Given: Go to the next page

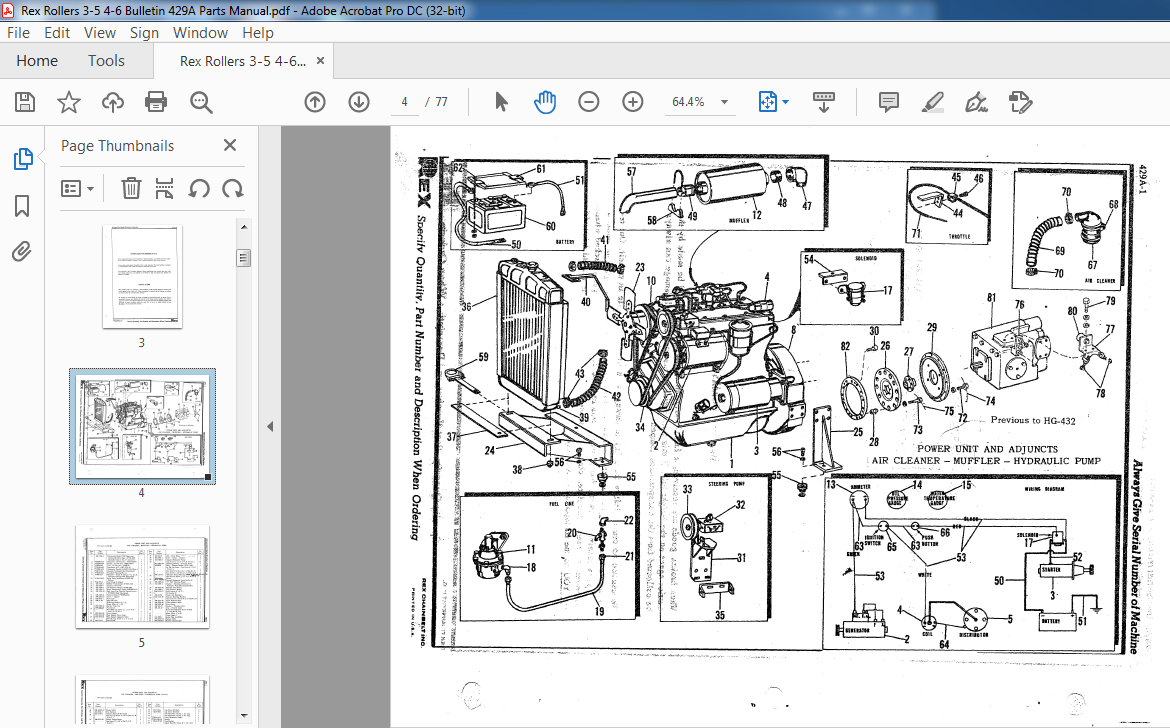Looking at the screenshot, I should pyautogui.click(x=359, y=101).
